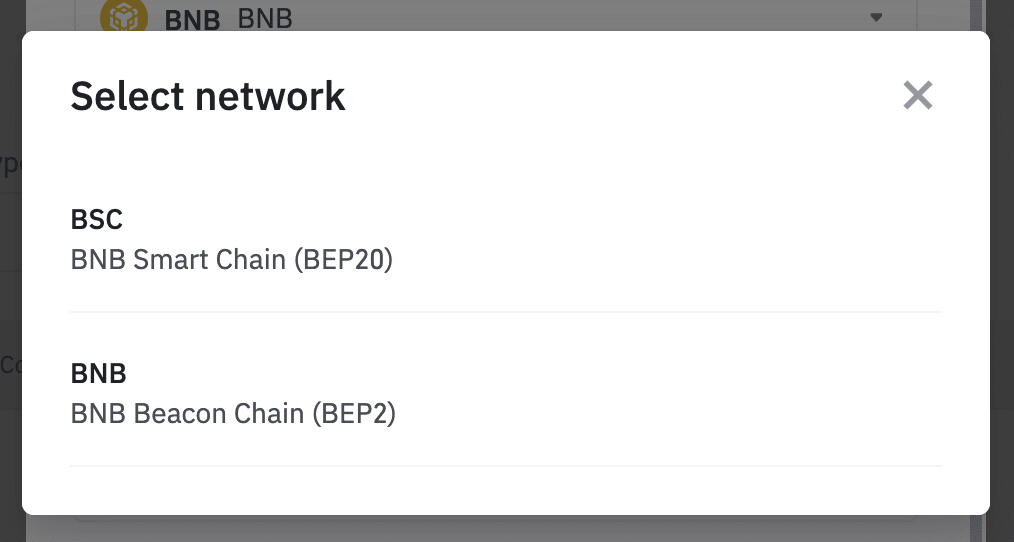
Task: Click the empty space right of BNB Beacon Chain
Action: pos(700,394)
